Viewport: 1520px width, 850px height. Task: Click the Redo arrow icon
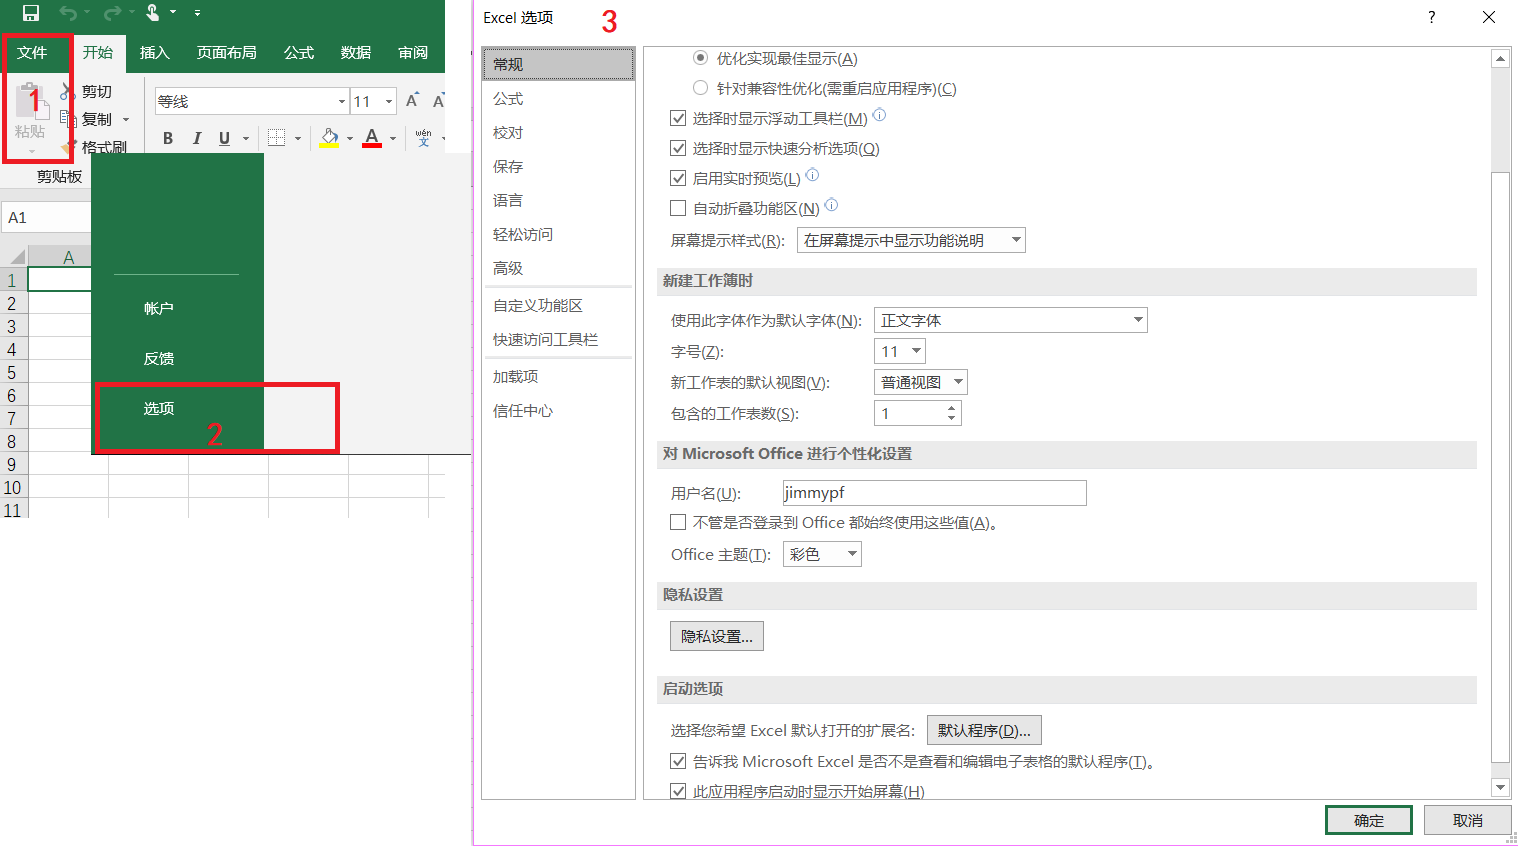pos(112,13)
